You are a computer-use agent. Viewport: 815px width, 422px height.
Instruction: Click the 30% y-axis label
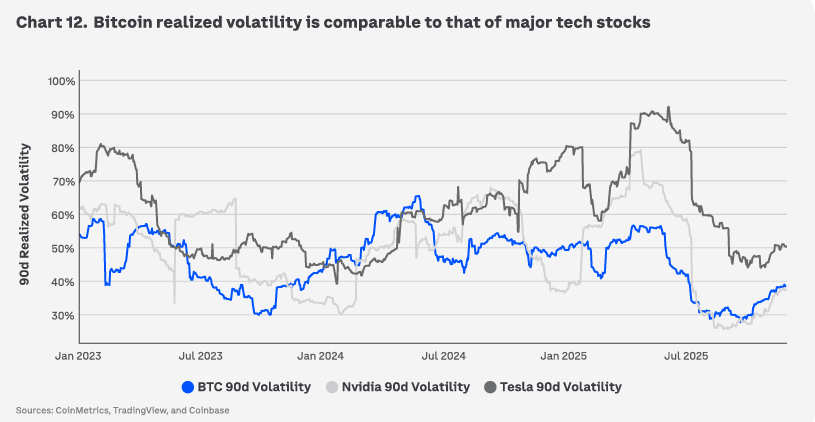tap(63, 315)
